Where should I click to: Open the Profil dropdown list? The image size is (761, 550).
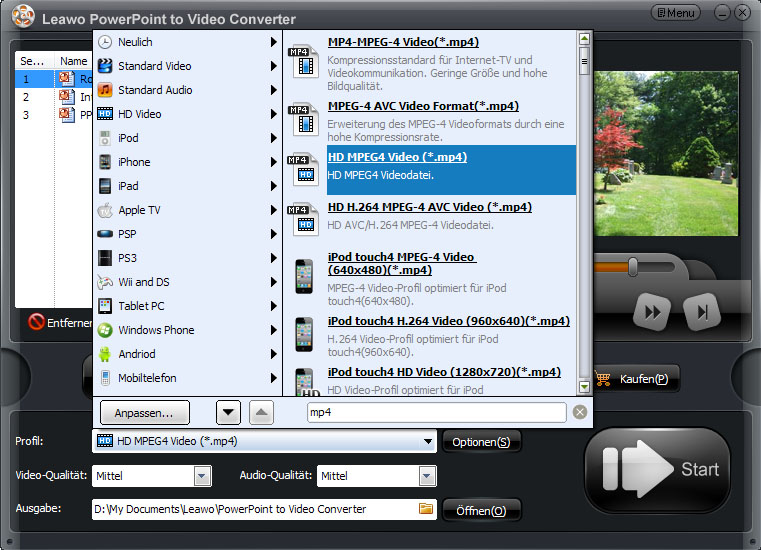point(428,441)
